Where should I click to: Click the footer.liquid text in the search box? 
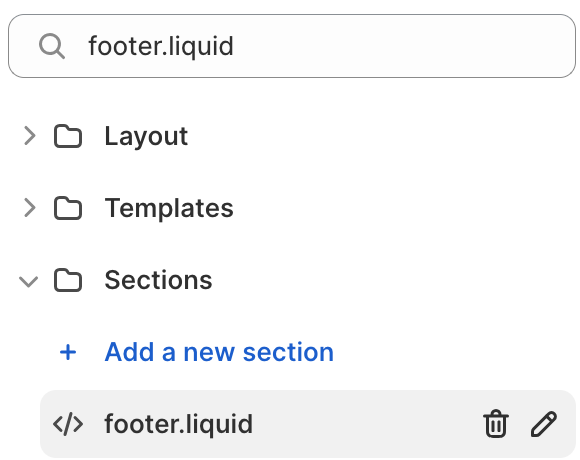(x=161, y=46)
